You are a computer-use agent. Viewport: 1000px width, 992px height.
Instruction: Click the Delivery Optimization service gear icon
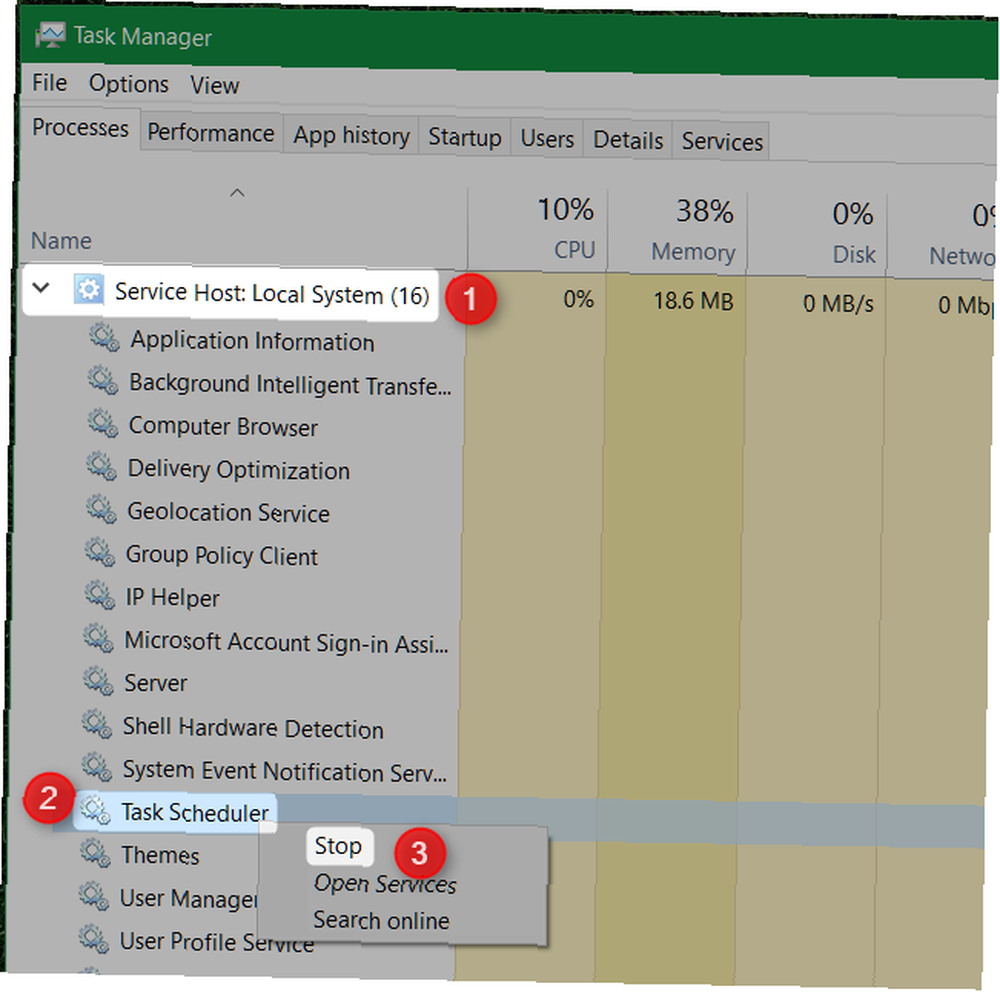pos(101,466)
